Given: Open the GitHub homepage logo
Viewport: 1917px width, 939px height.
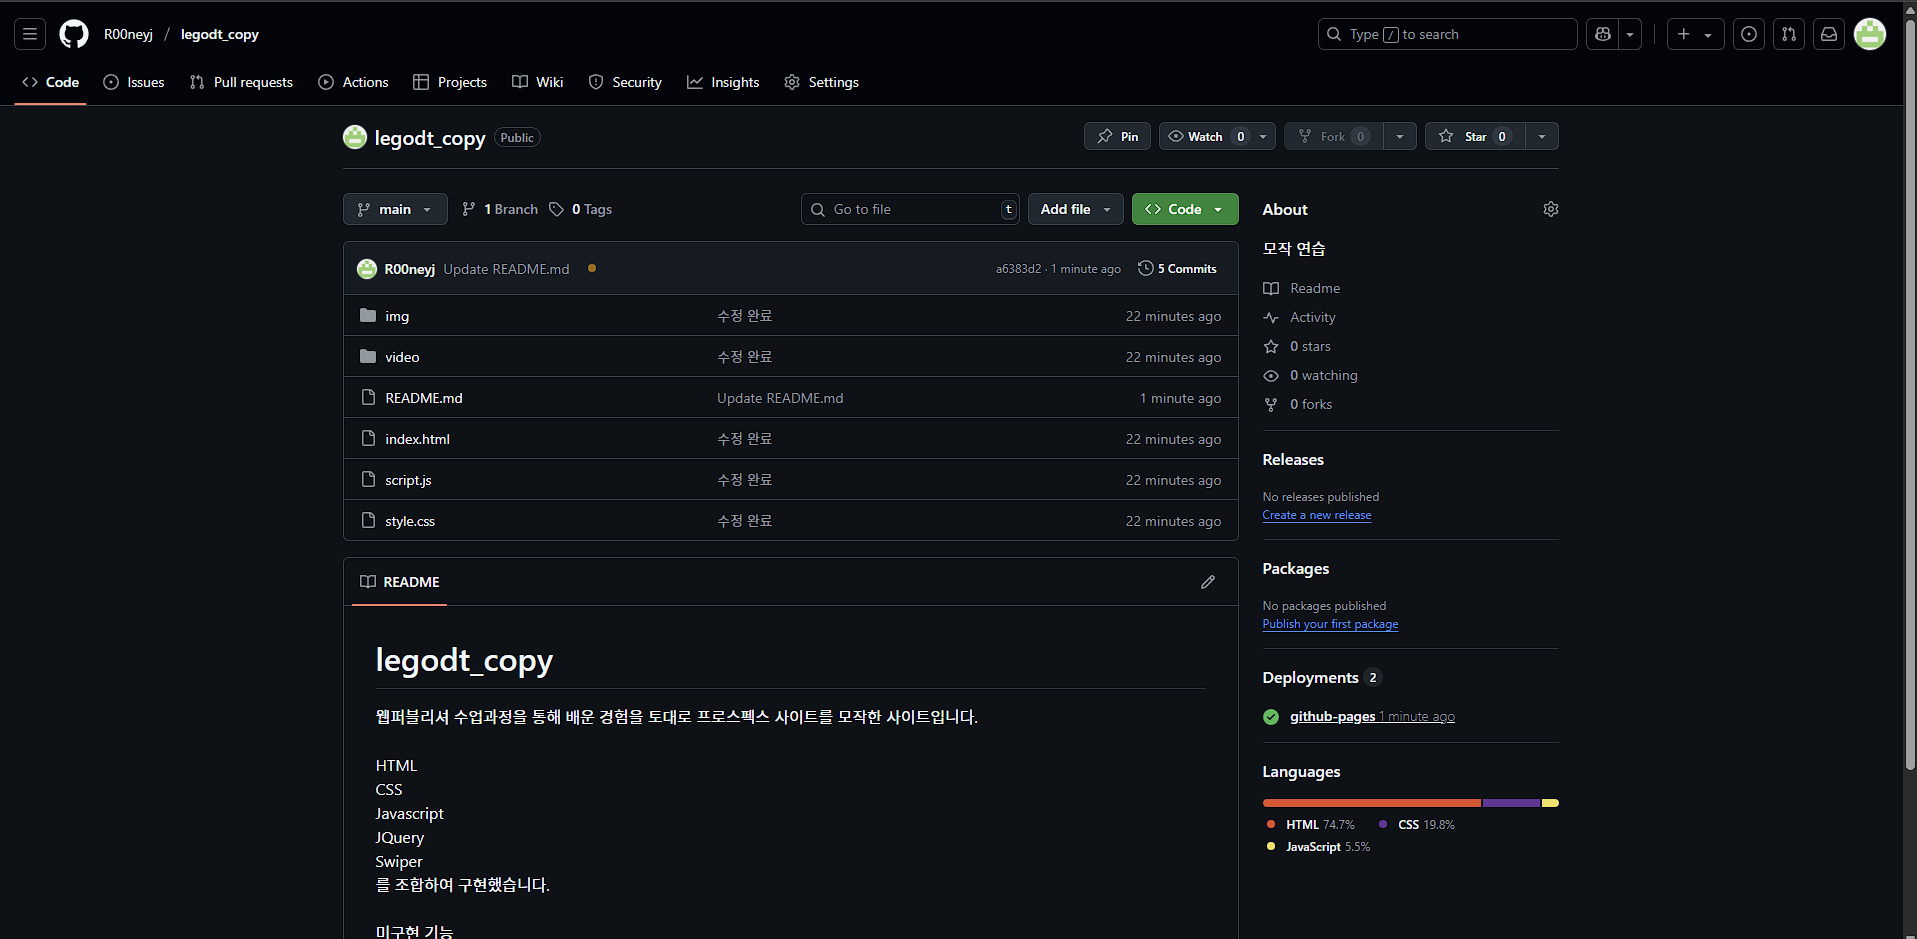Looking at the screenshot, I should pyautogui.click(x=73, y=34).
